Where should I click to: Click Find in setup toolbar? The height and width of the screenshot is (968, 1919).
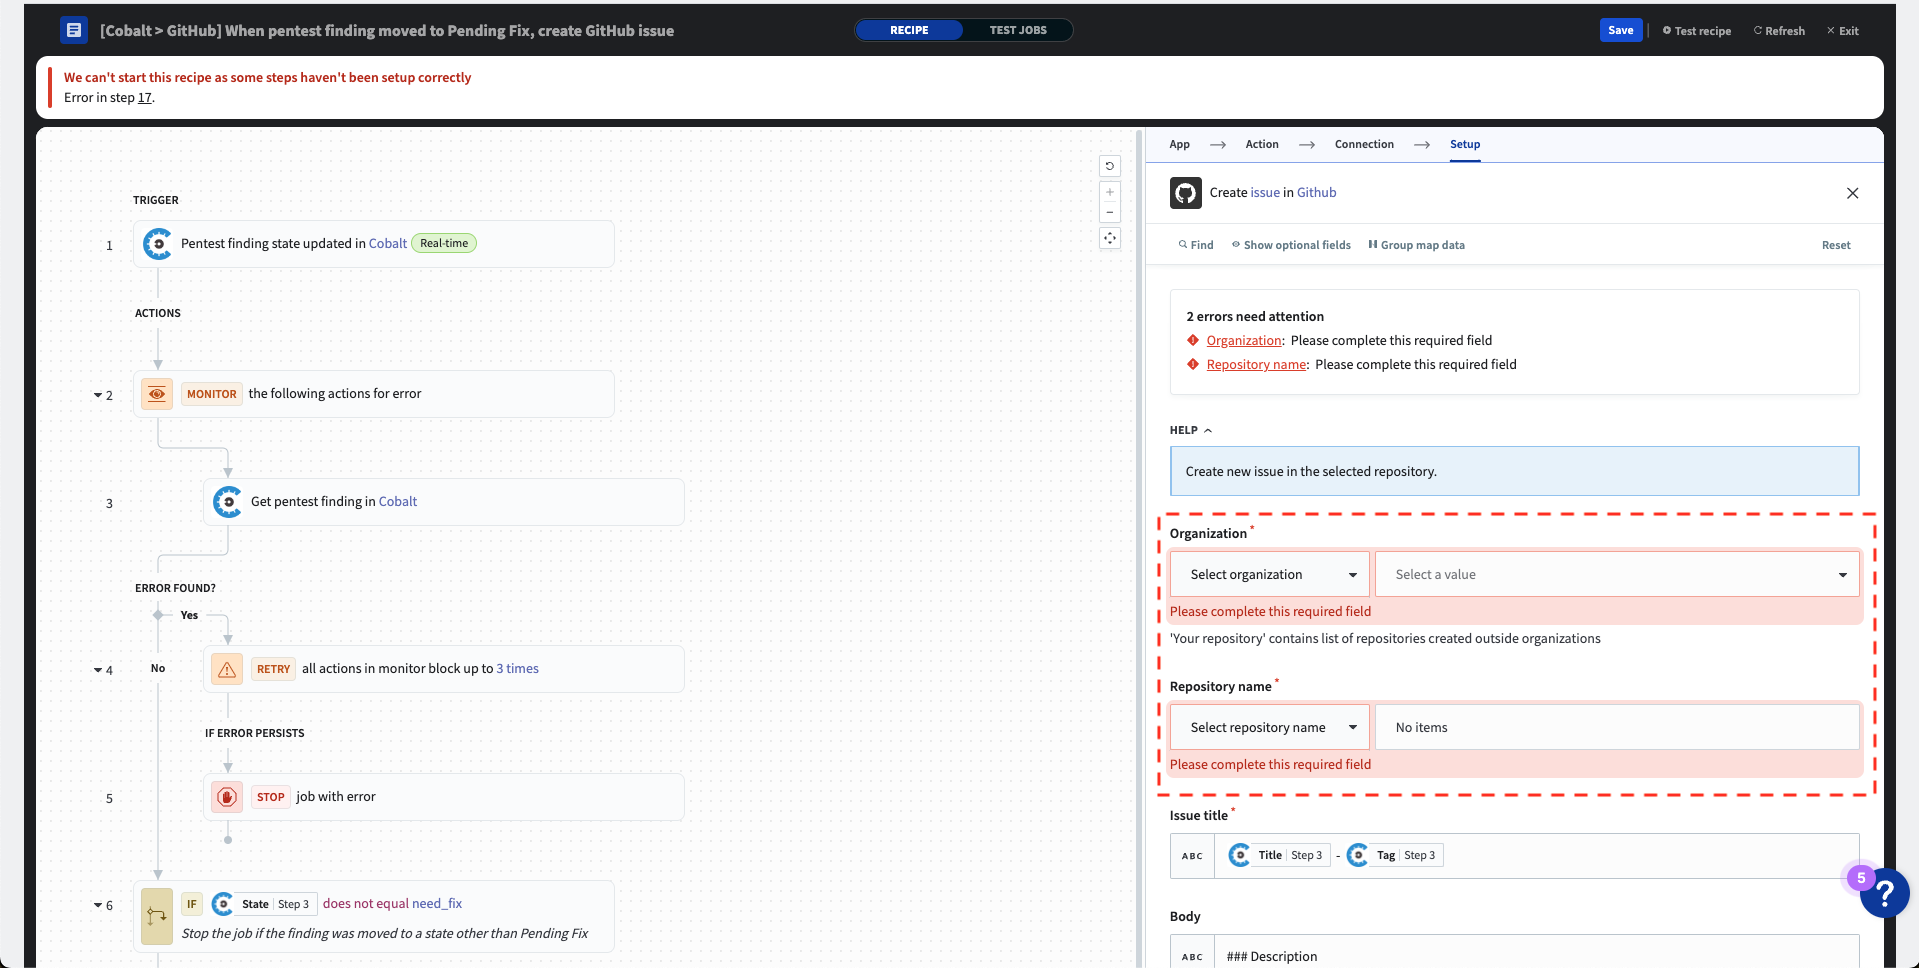1196,245
